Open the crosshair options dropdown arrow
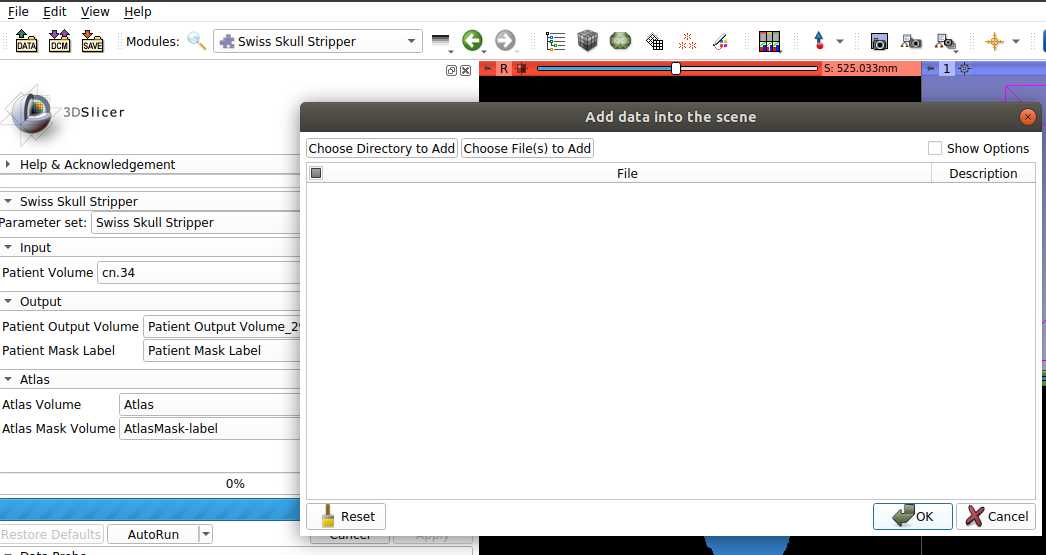Screen dimensions: 1046x555 click(1016, 41)
